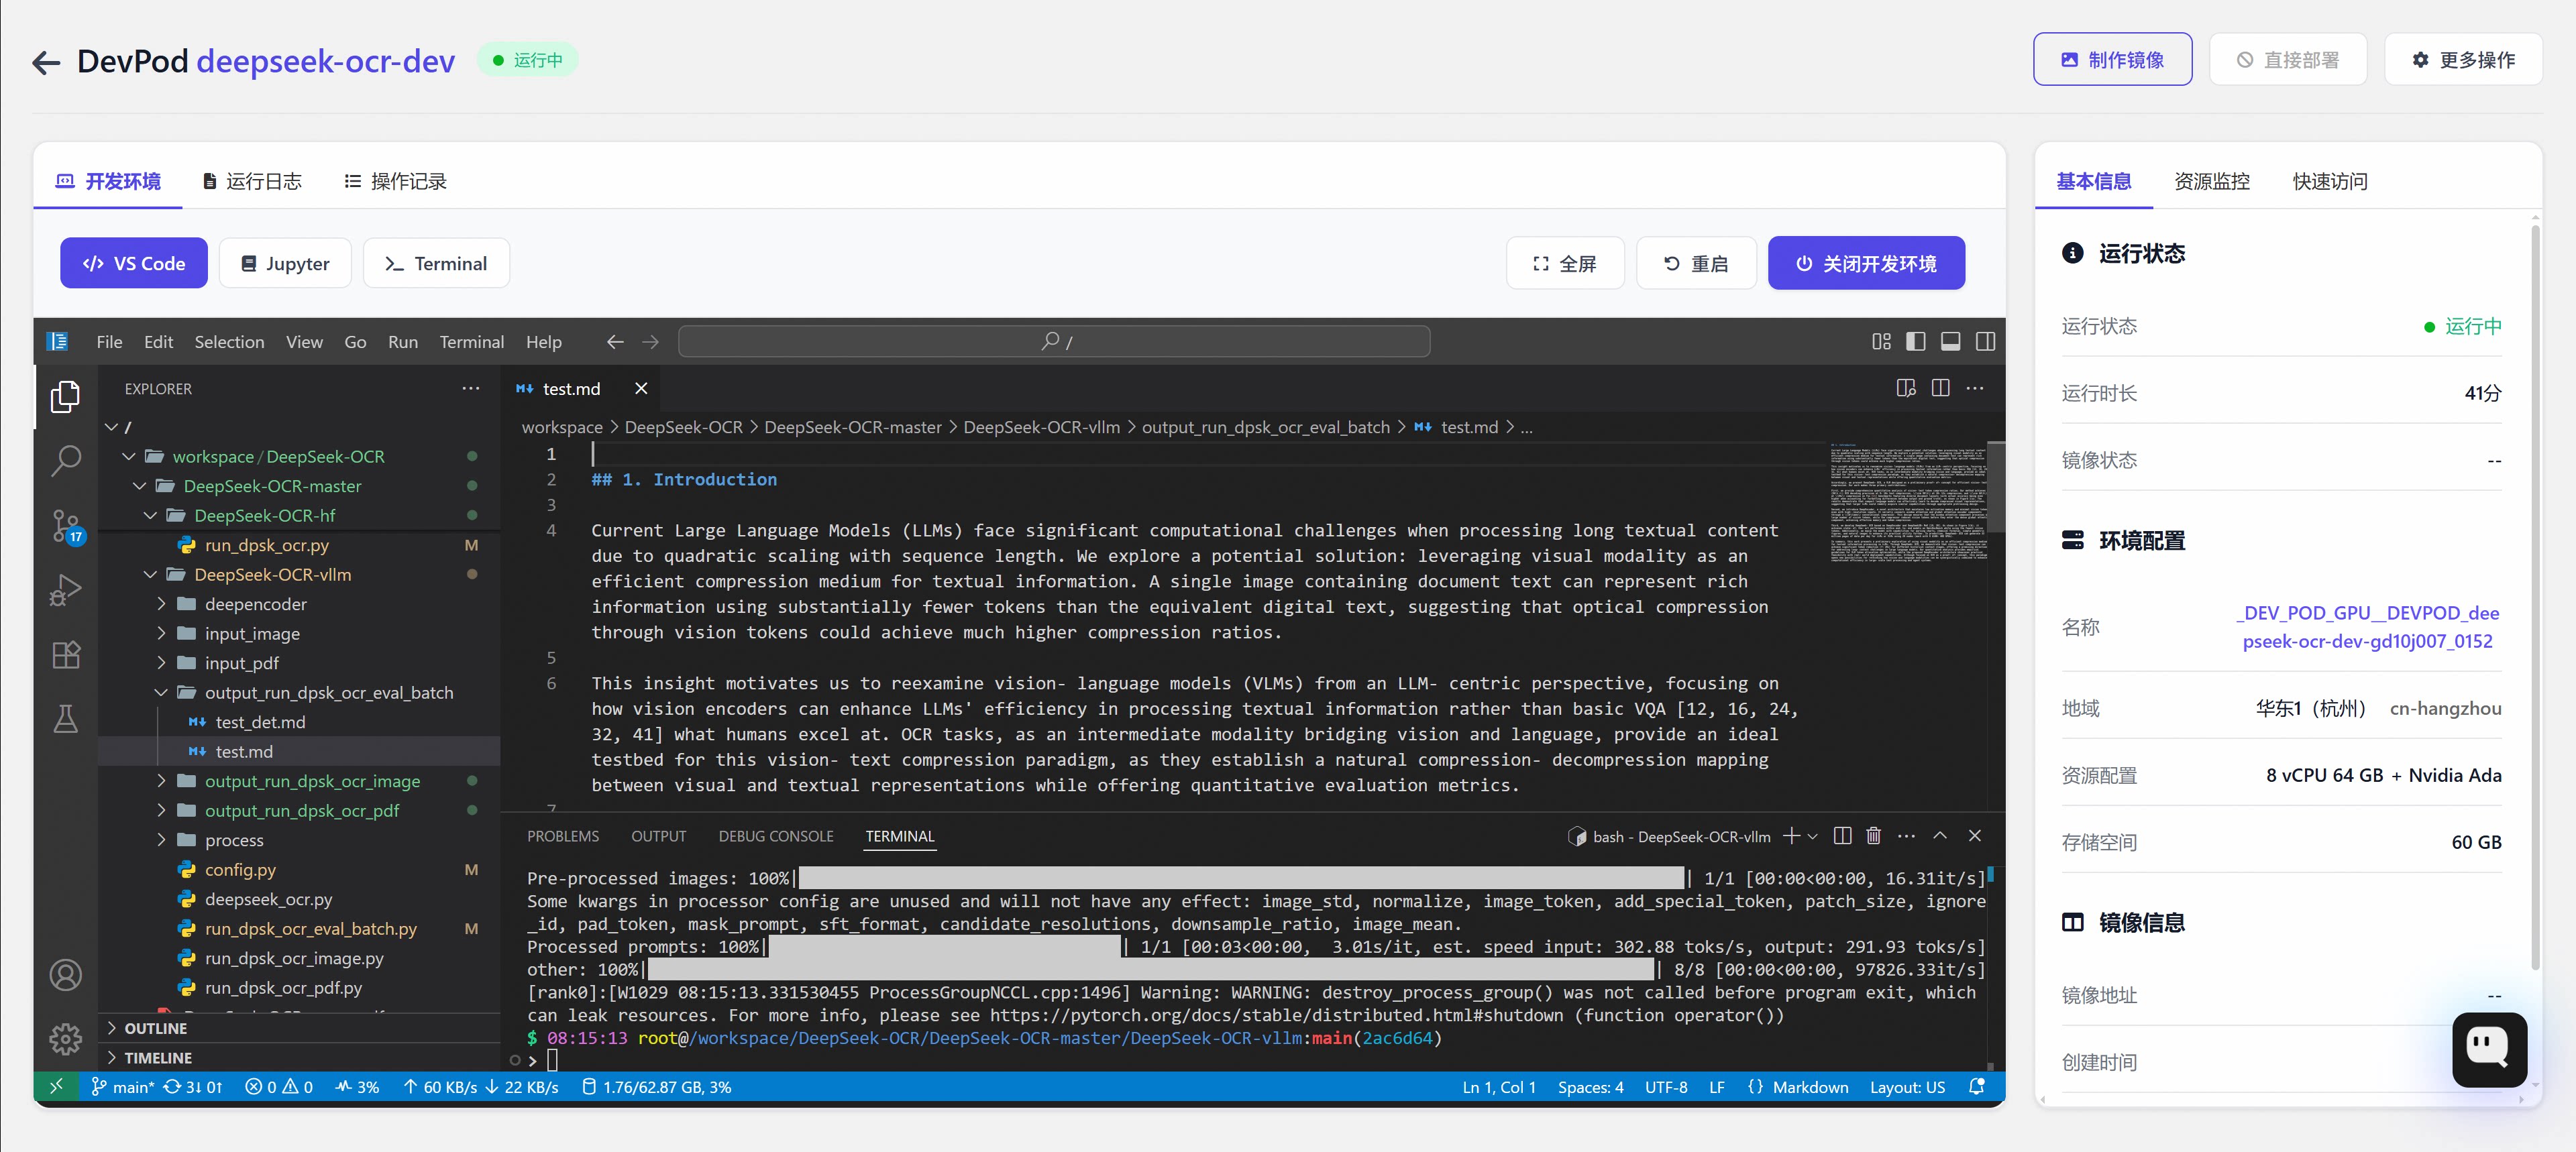
Task: Click the Manage gear icon
Action: tap(66, 1039)
